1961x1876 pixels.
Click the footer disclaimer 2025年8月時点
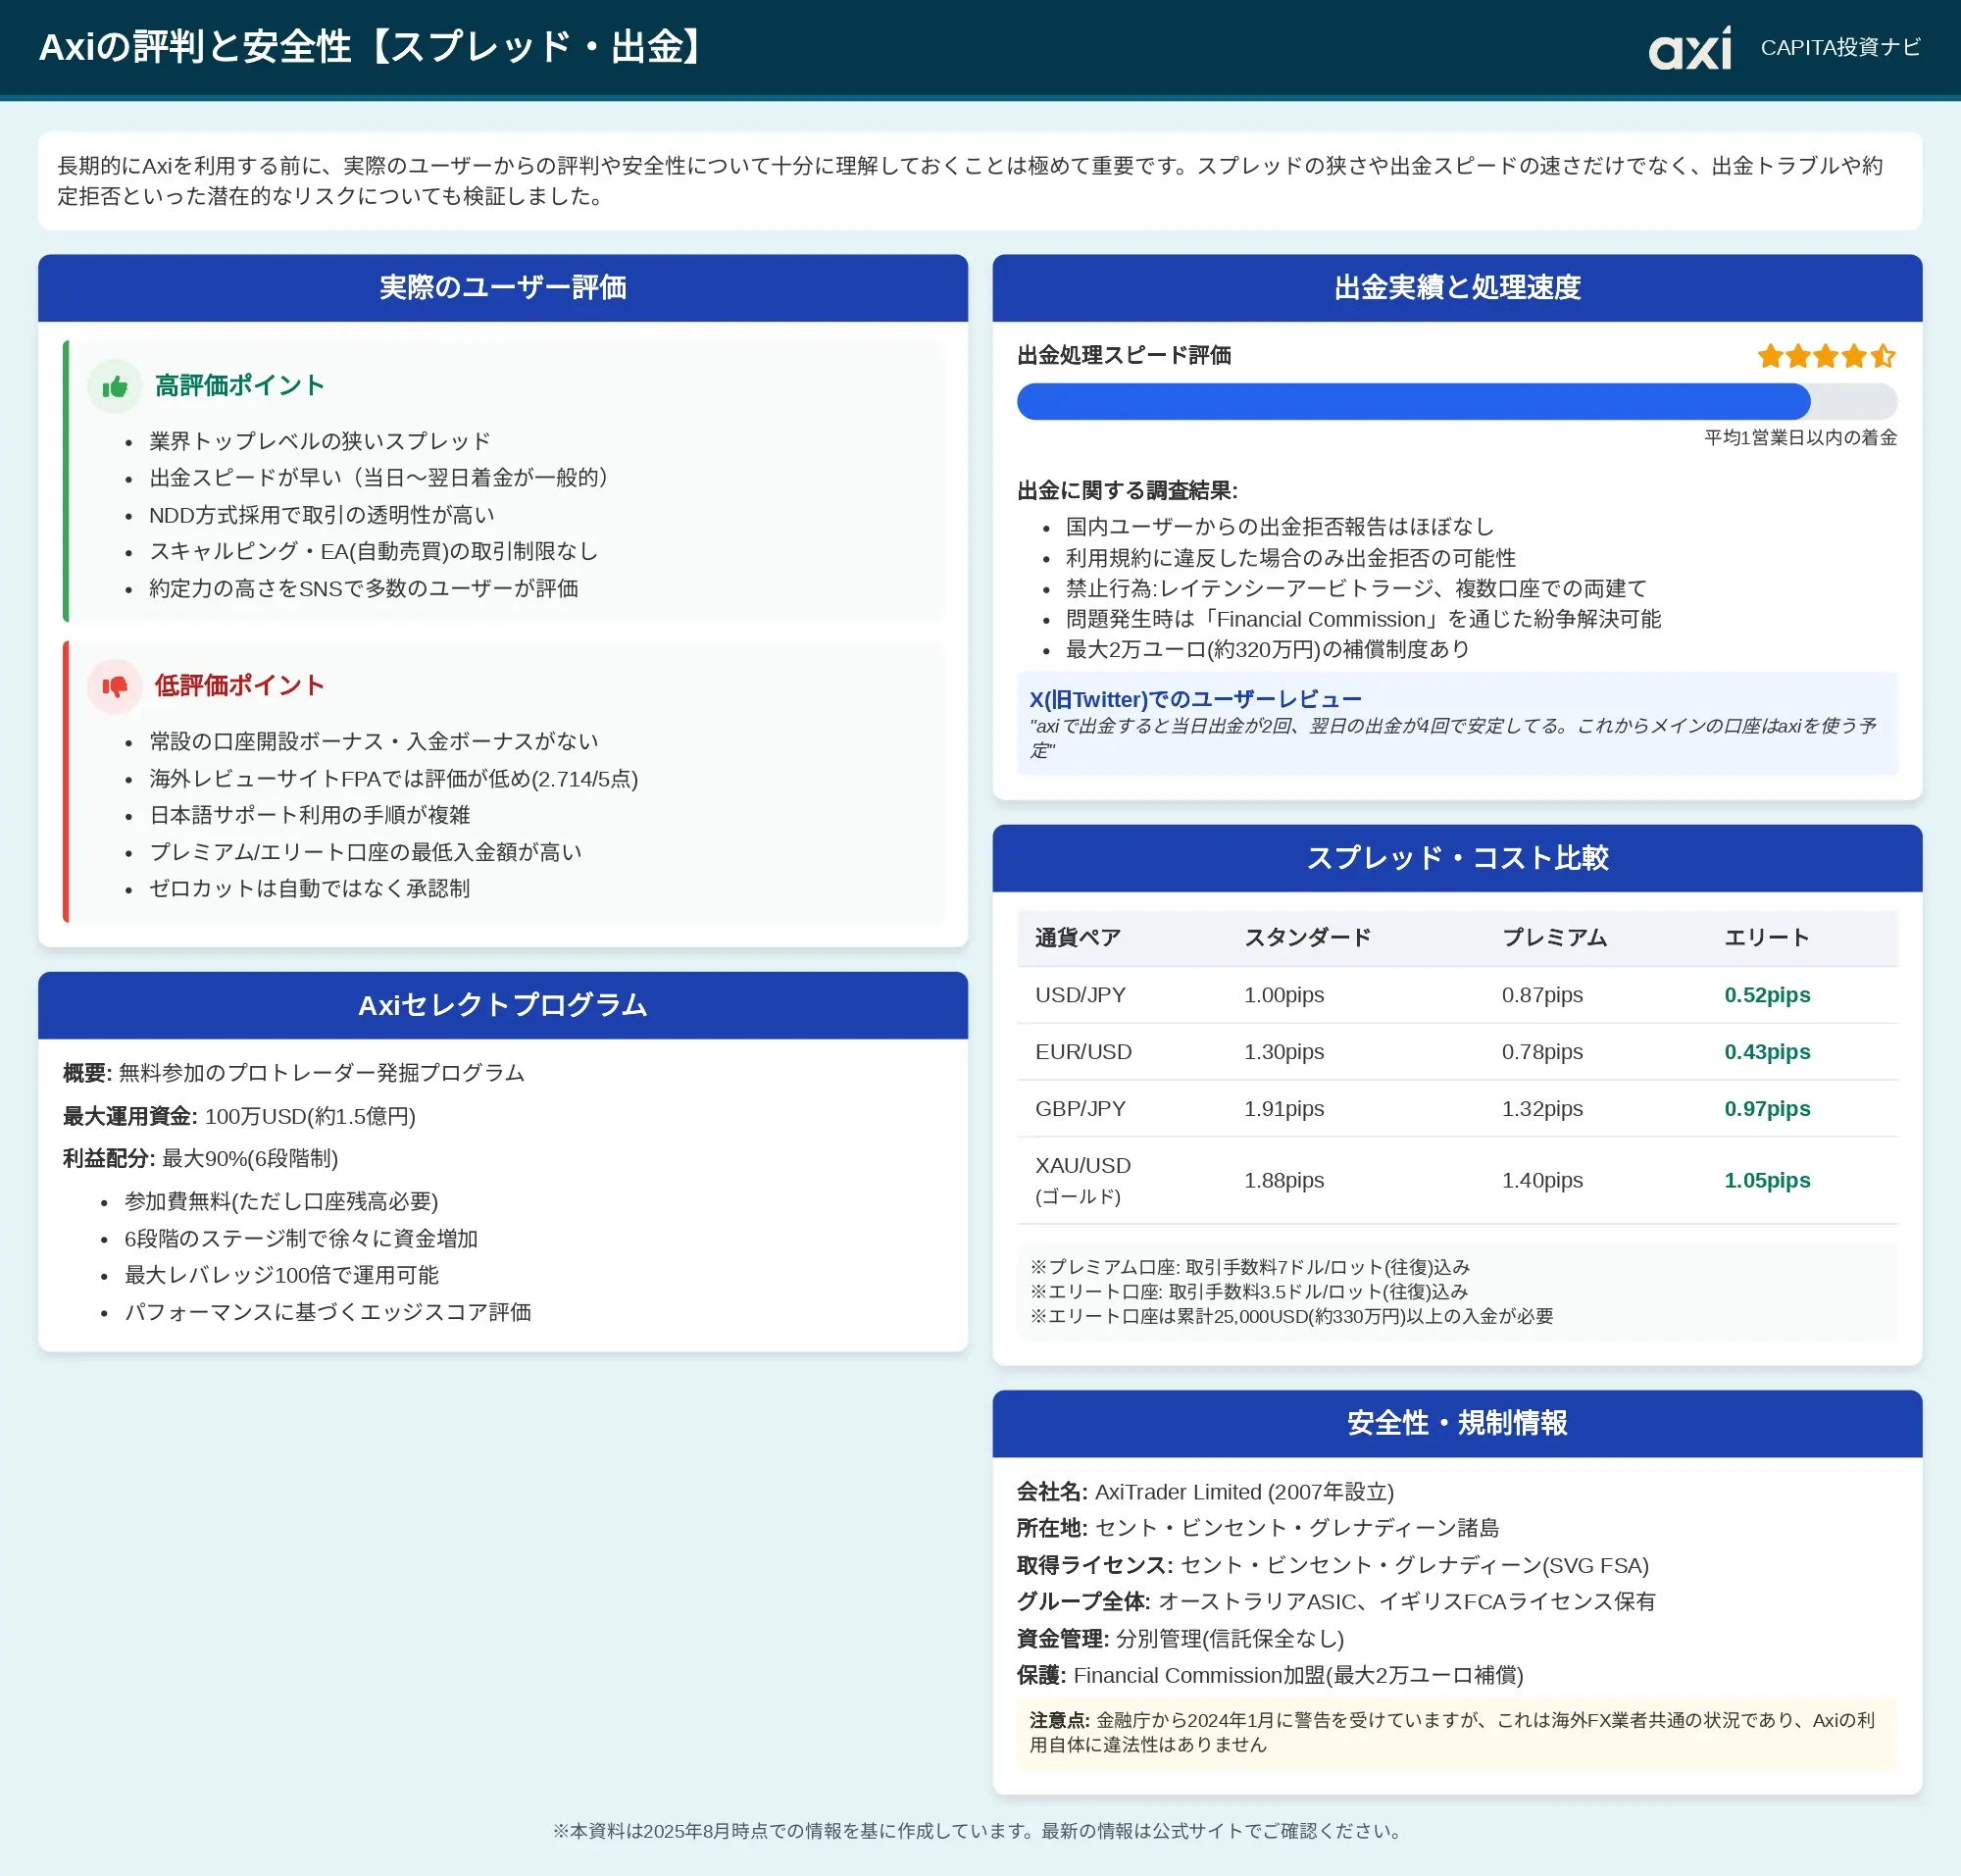pos(980,1832)
